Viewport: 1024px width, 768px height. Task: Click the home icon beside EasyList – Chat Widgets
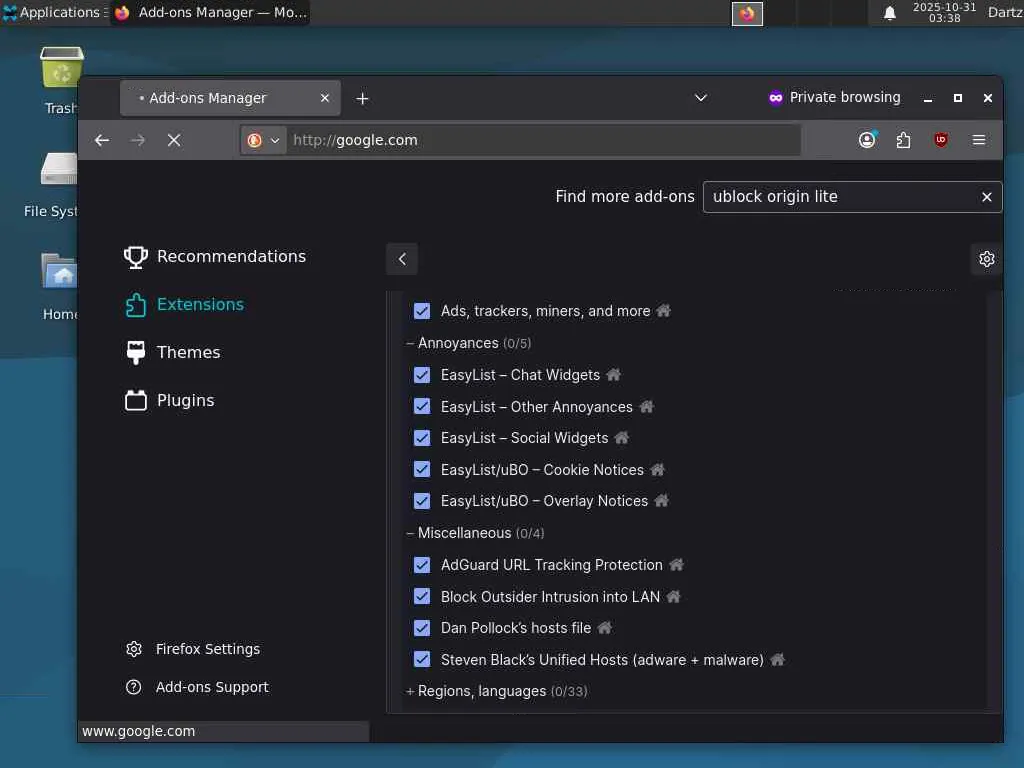[613, 375]
